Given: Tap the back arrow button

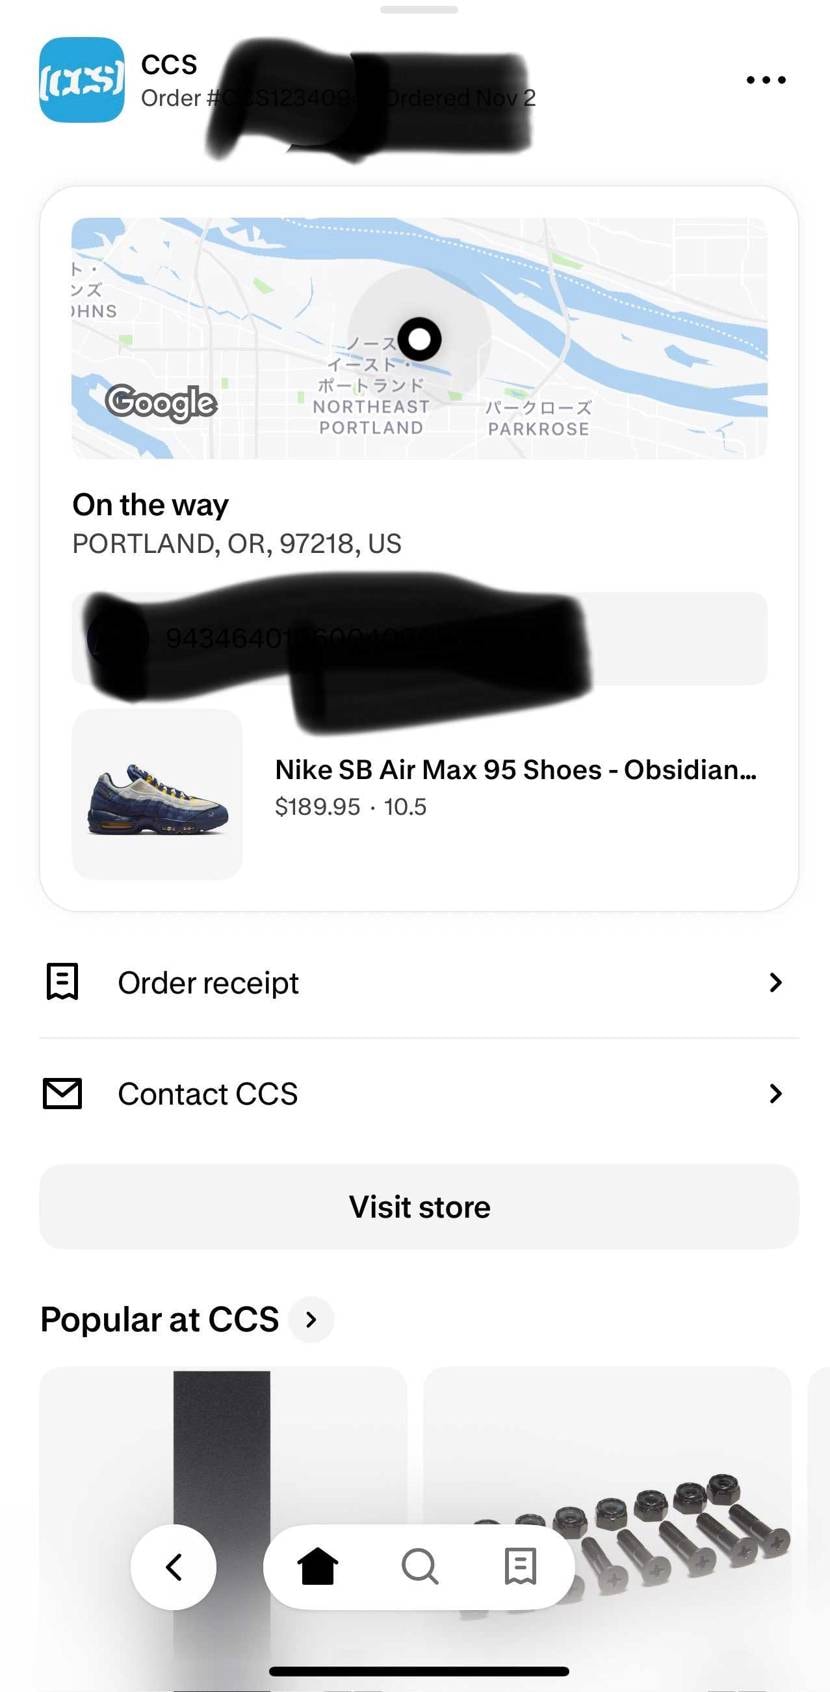Looking at the screenshot, I should (174, 1566).
